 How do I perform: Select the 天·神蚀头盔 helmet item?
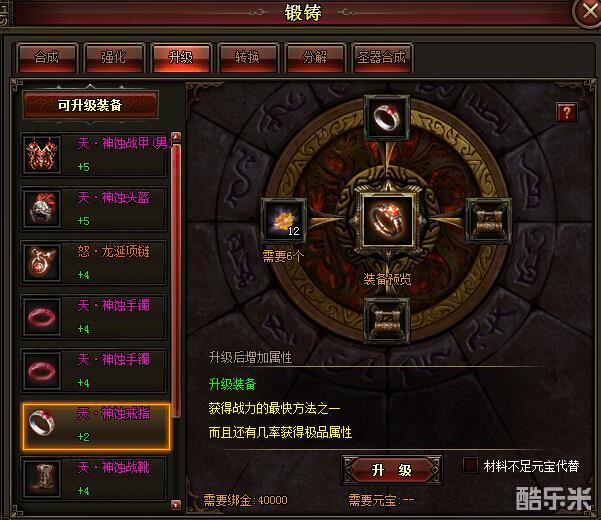(x=94, y=209)
